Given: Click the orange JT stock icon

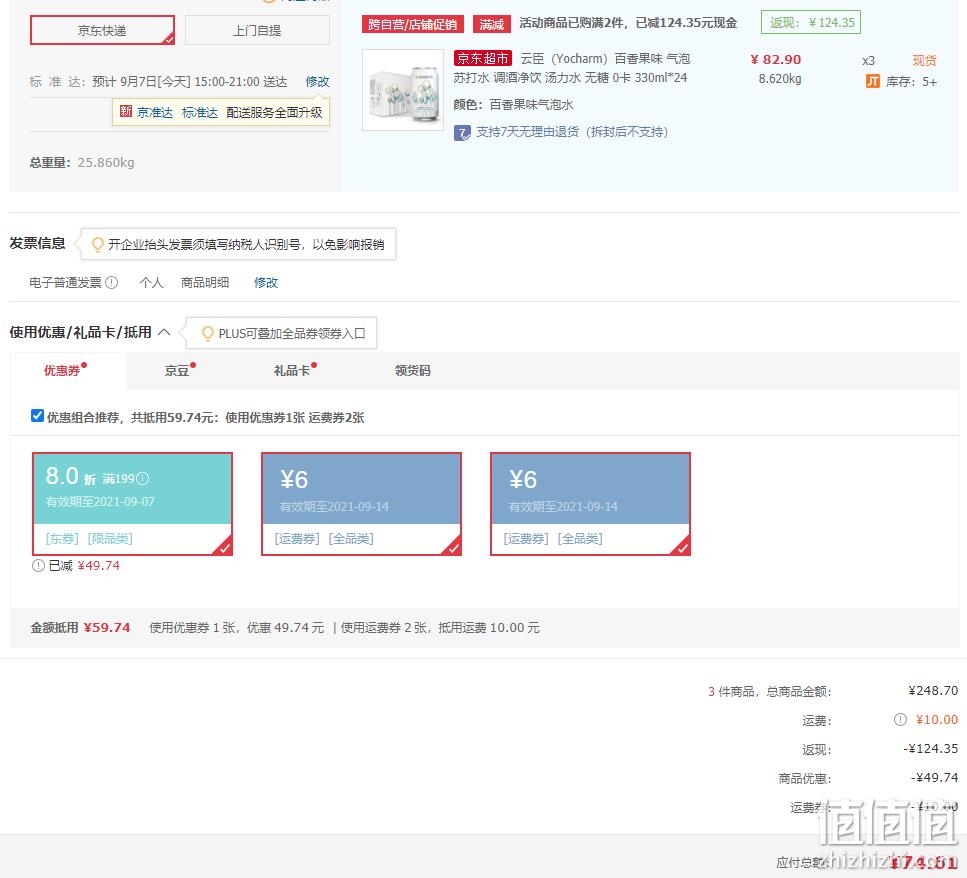Looking at the screenshot, I should pos(873,81).
